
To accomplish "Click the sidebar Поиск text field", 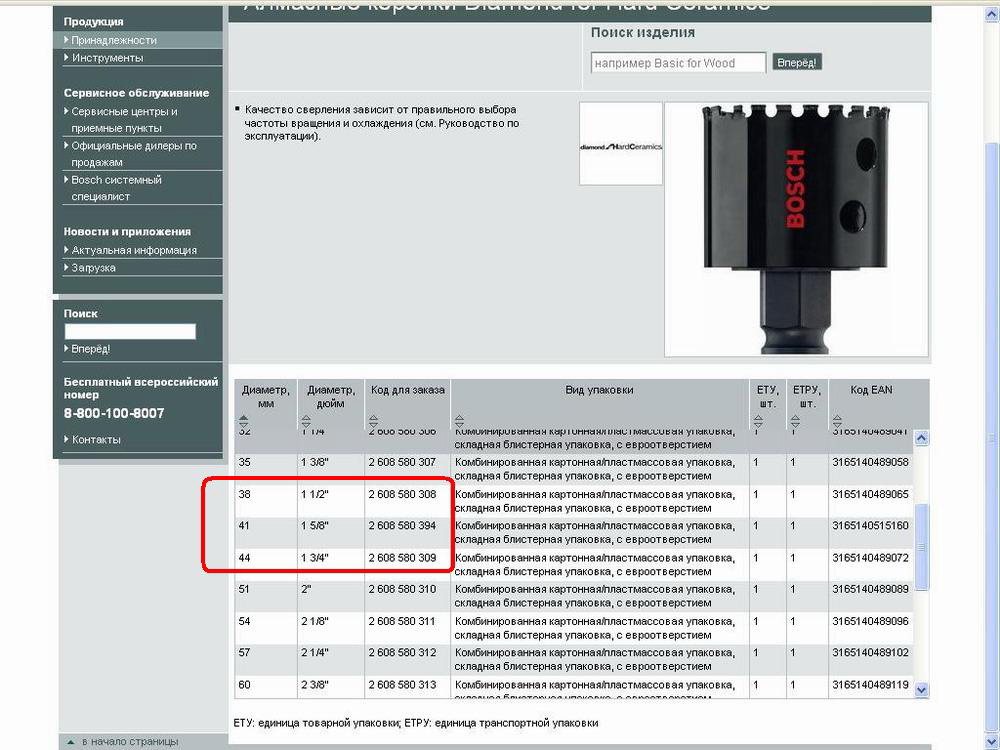I will tap(130, 332).
